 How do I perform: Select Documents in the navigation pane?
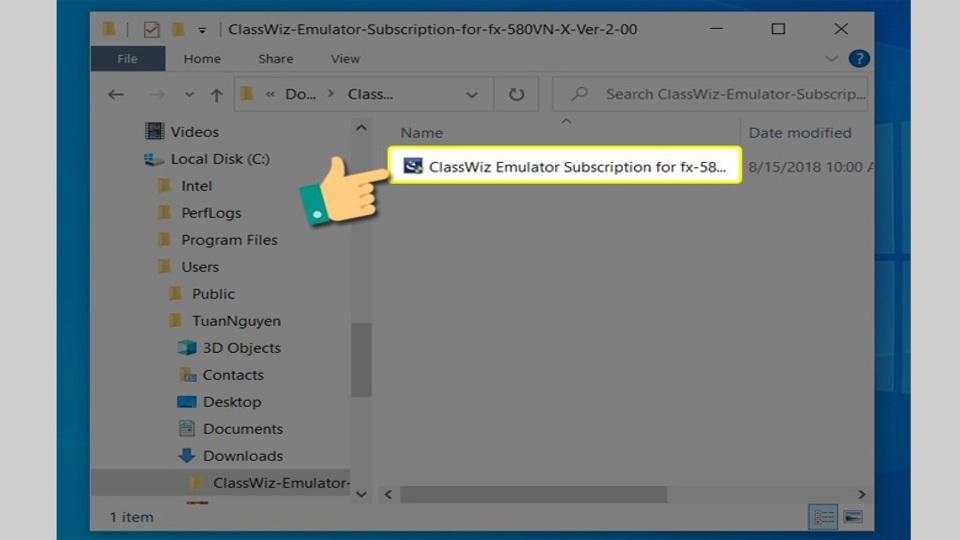(243, 429)
